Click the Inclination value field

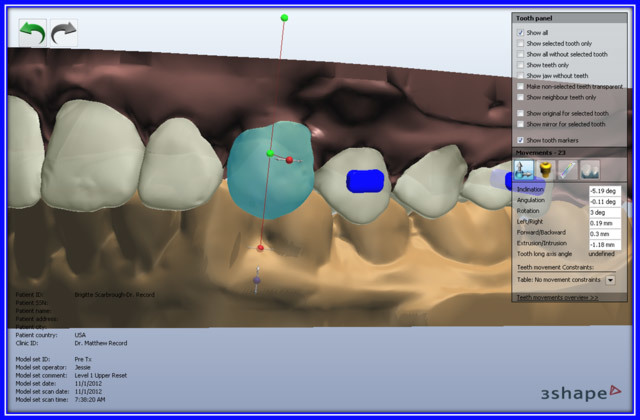603,190
